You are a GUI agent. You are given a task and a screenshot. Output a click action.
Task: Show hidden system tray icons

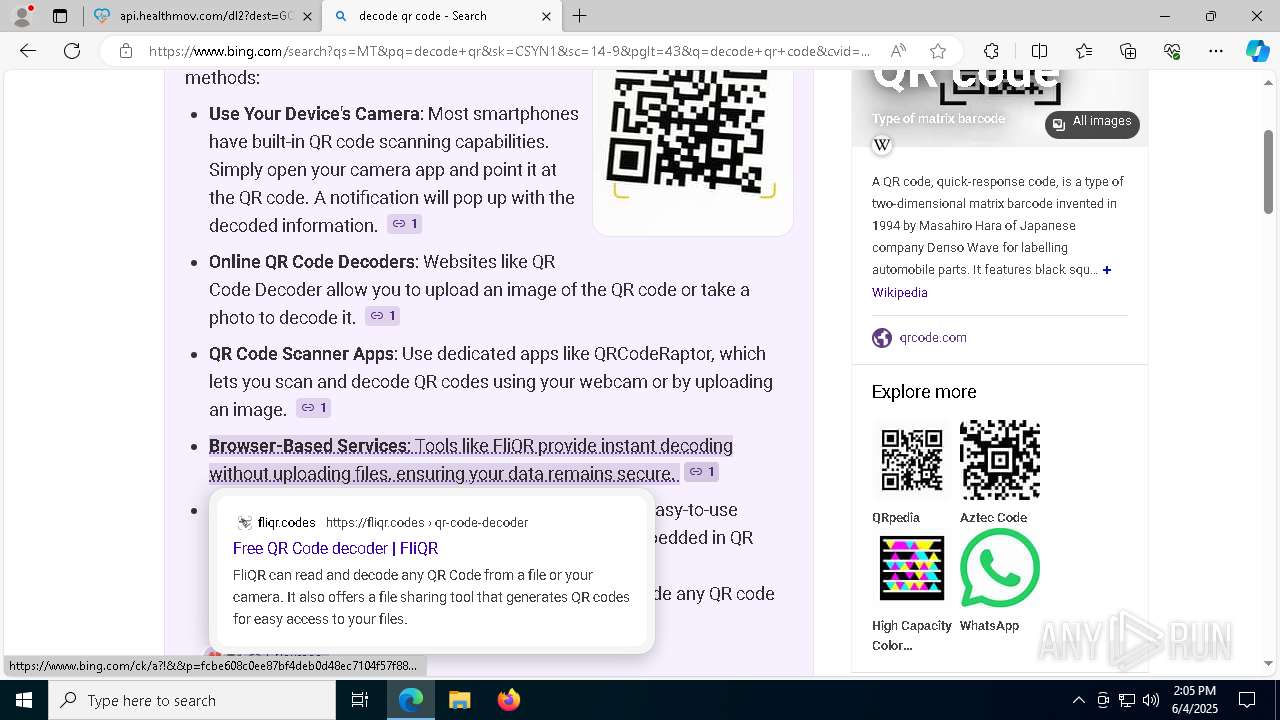[x=1078, y=700]
